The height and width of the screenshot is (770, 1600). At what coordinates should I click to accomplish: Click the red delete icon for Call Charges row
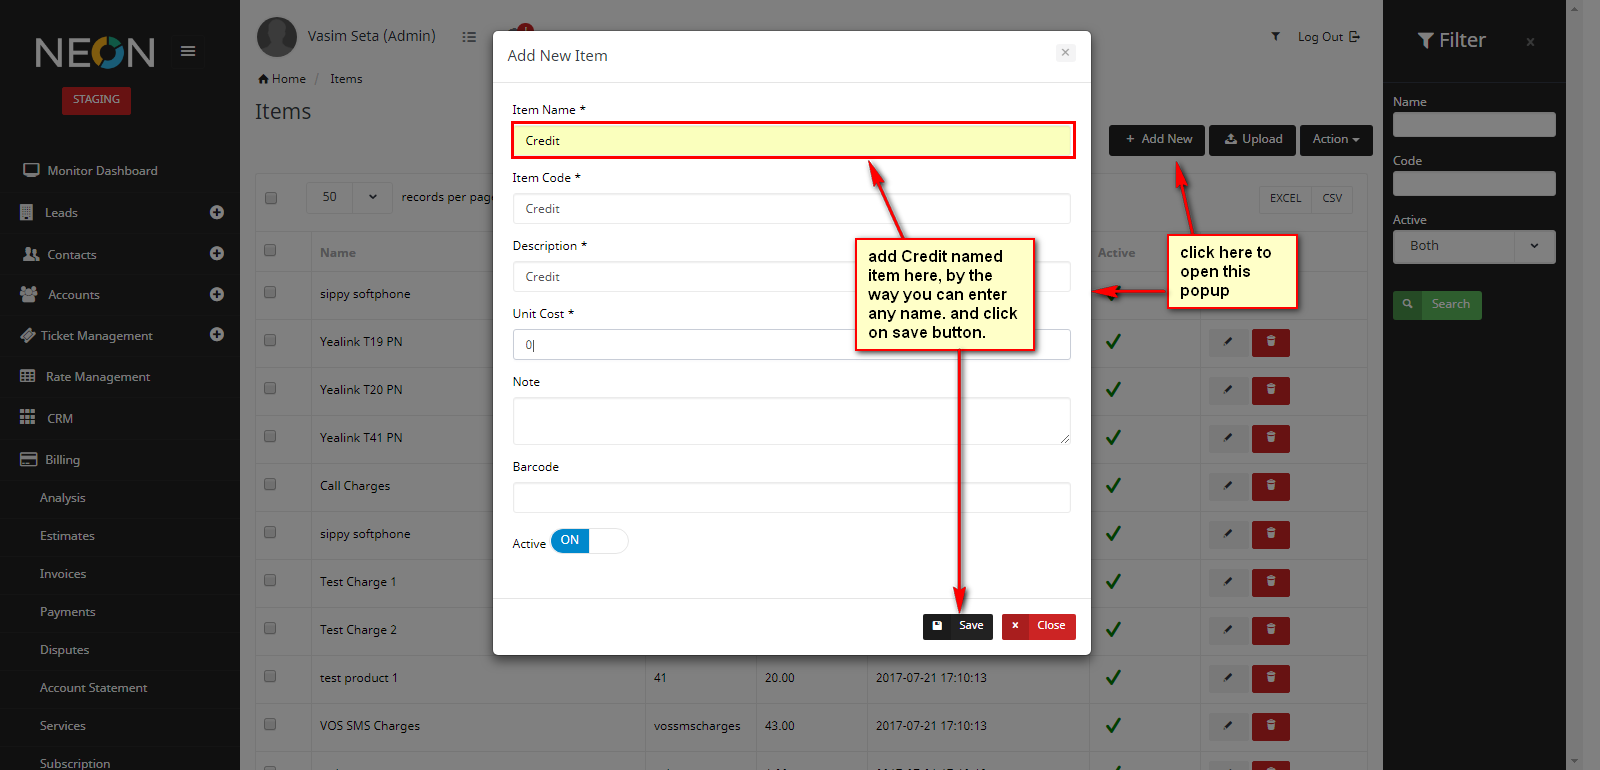coord(1271,486)
